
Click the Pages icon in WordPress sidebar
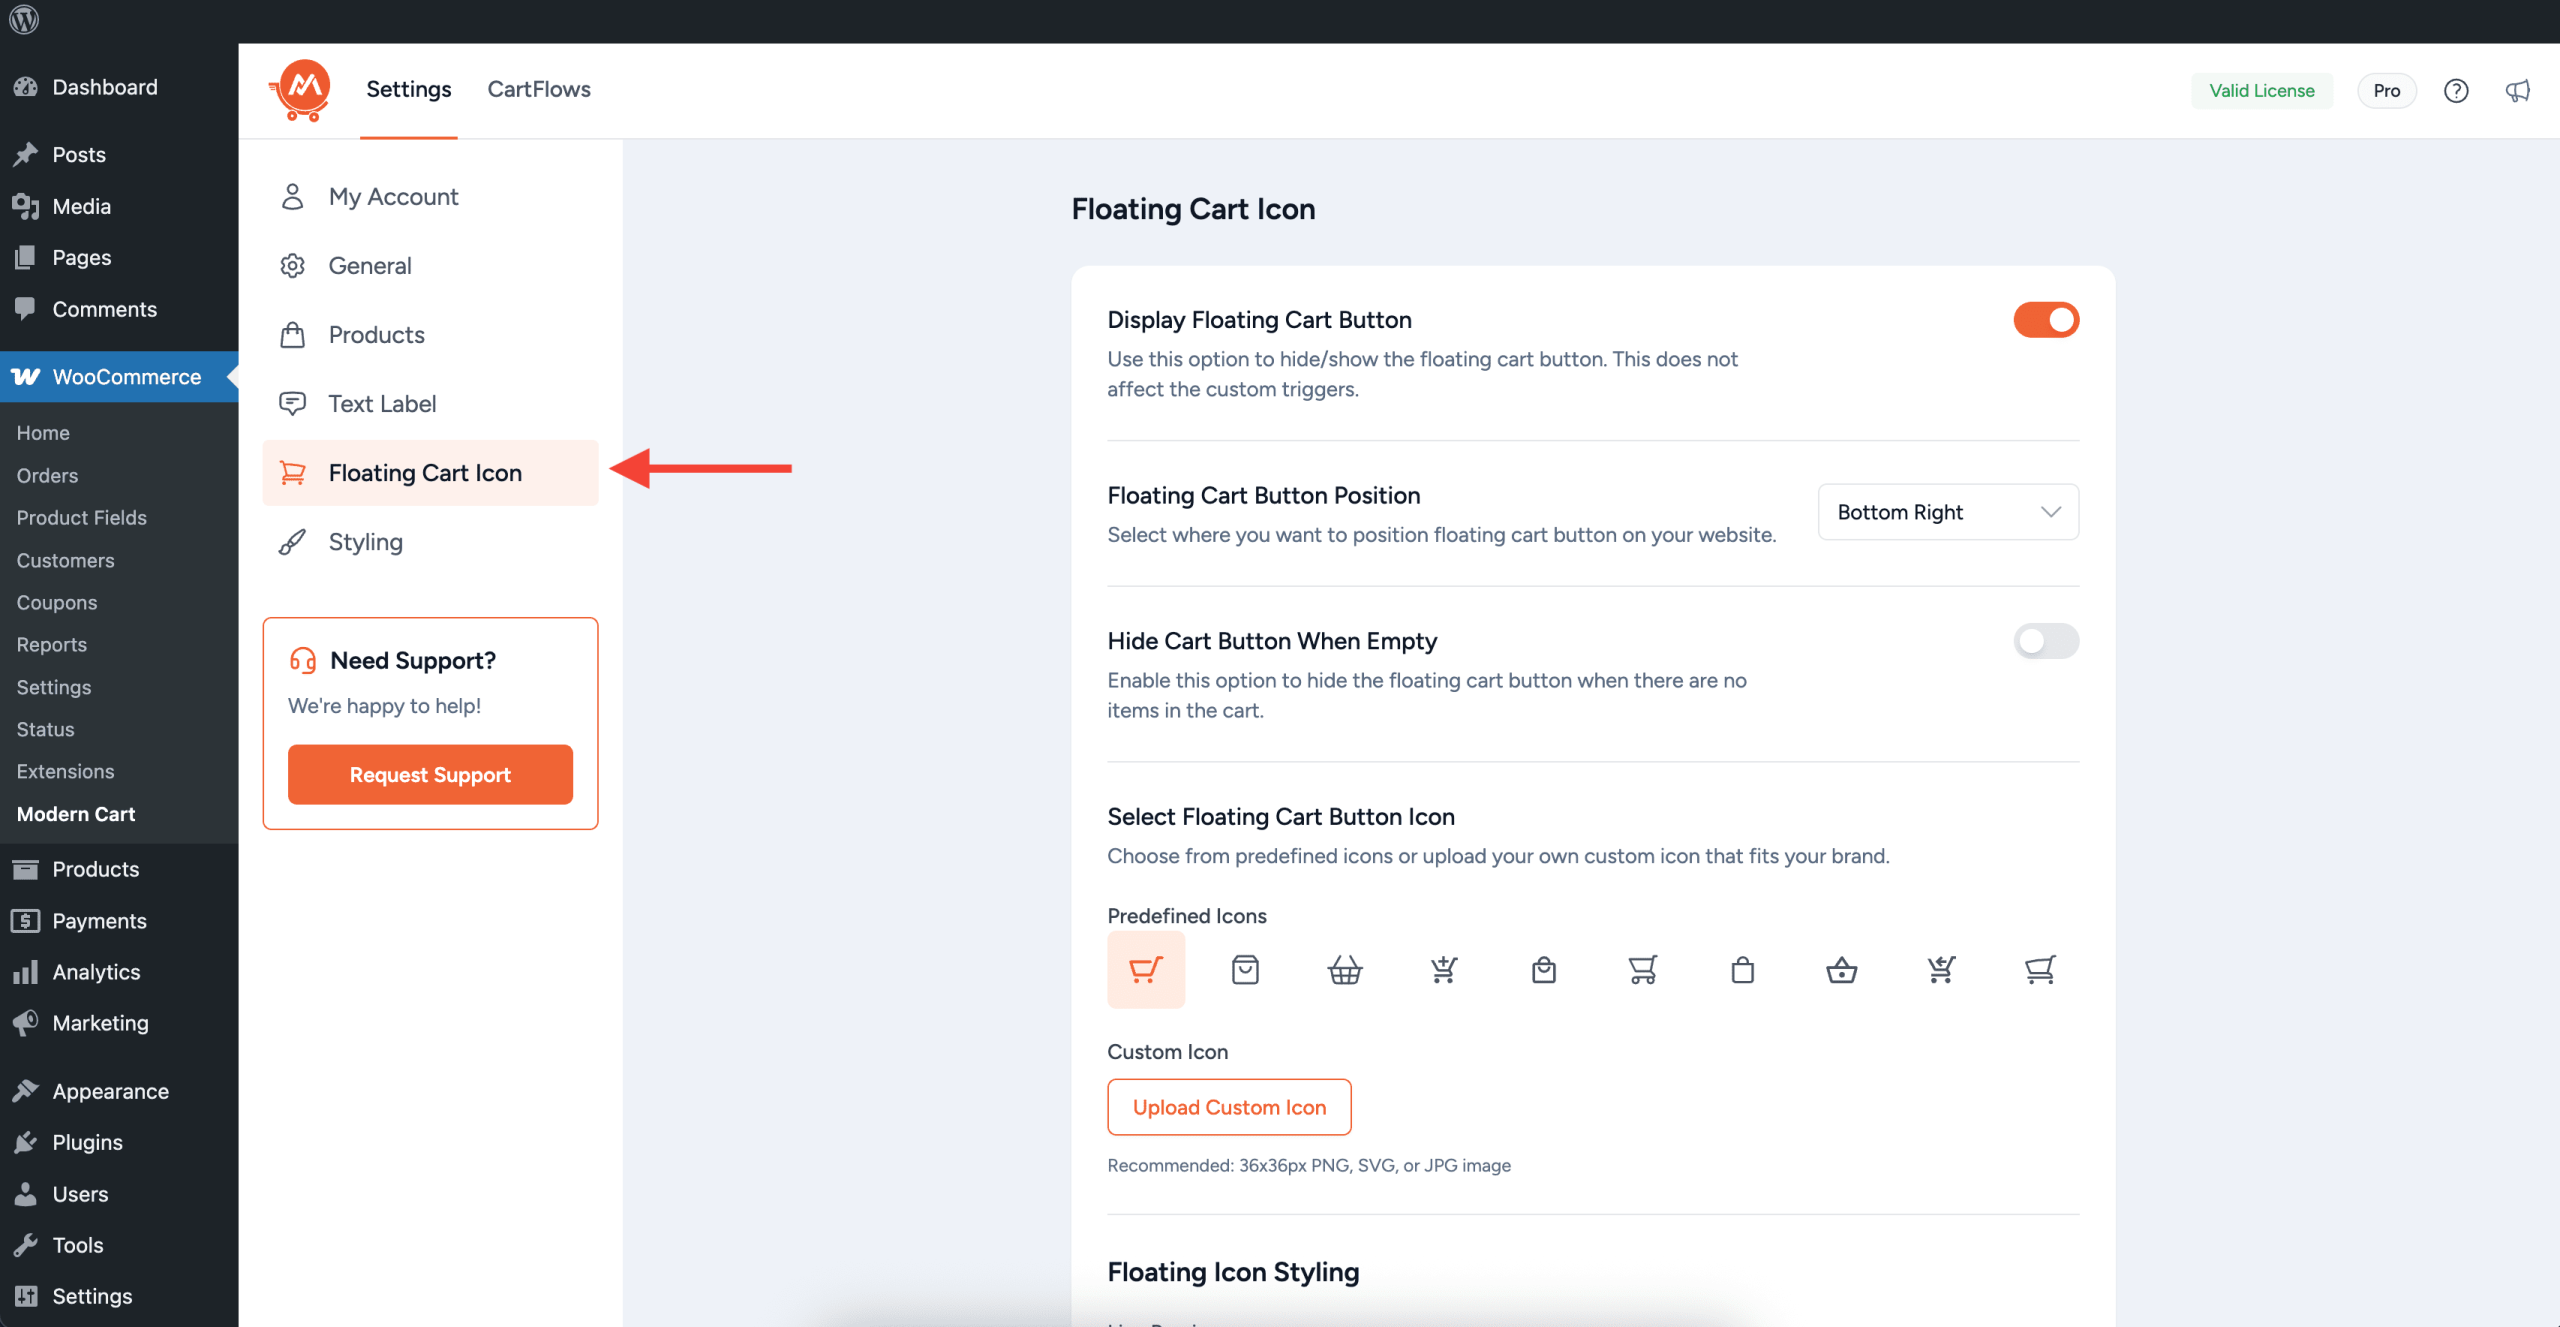click(26, 257)
